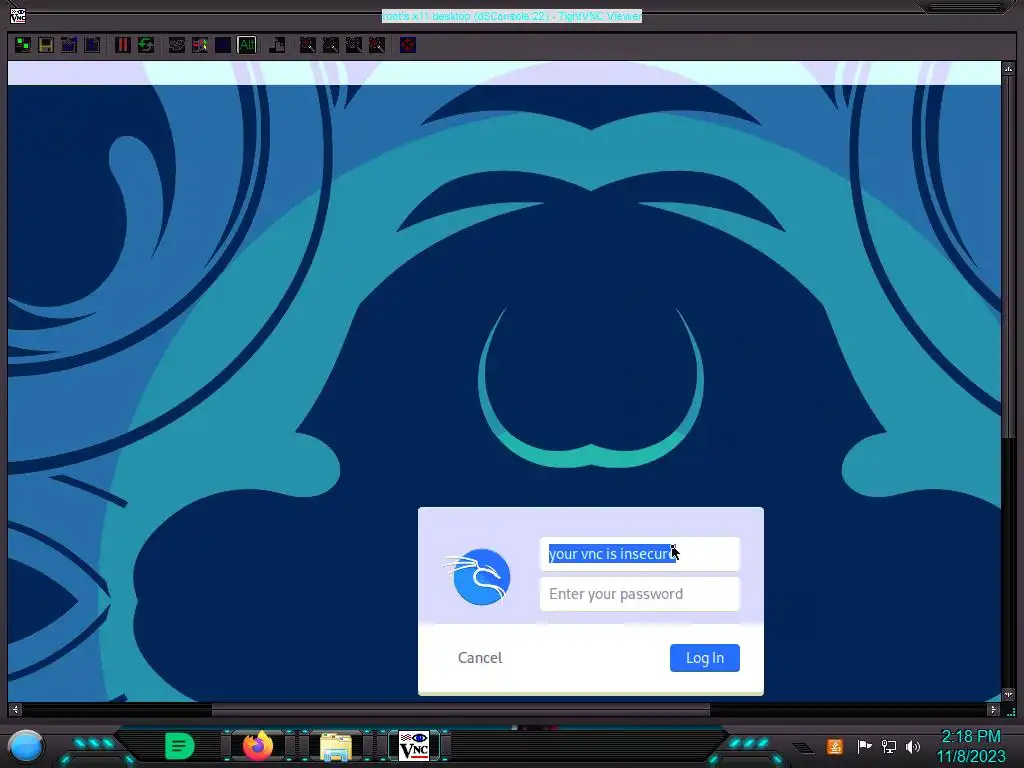Click the Full screen toolbar icon
This screenshot has width=1024, height=768.
[x=408, y=45]
